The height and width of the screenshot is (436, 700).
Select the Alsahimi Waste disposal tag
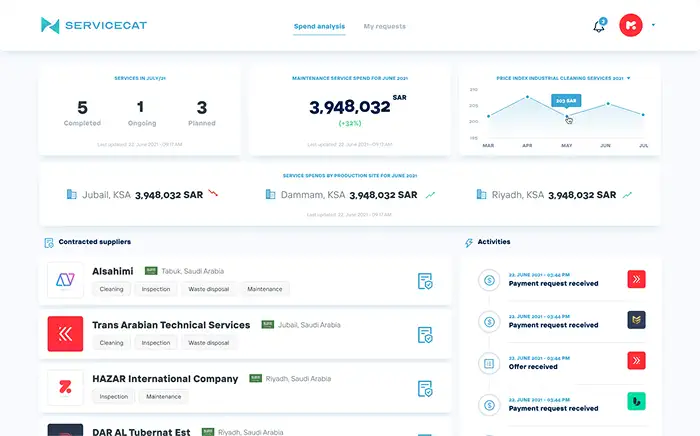tap(208, 289)
